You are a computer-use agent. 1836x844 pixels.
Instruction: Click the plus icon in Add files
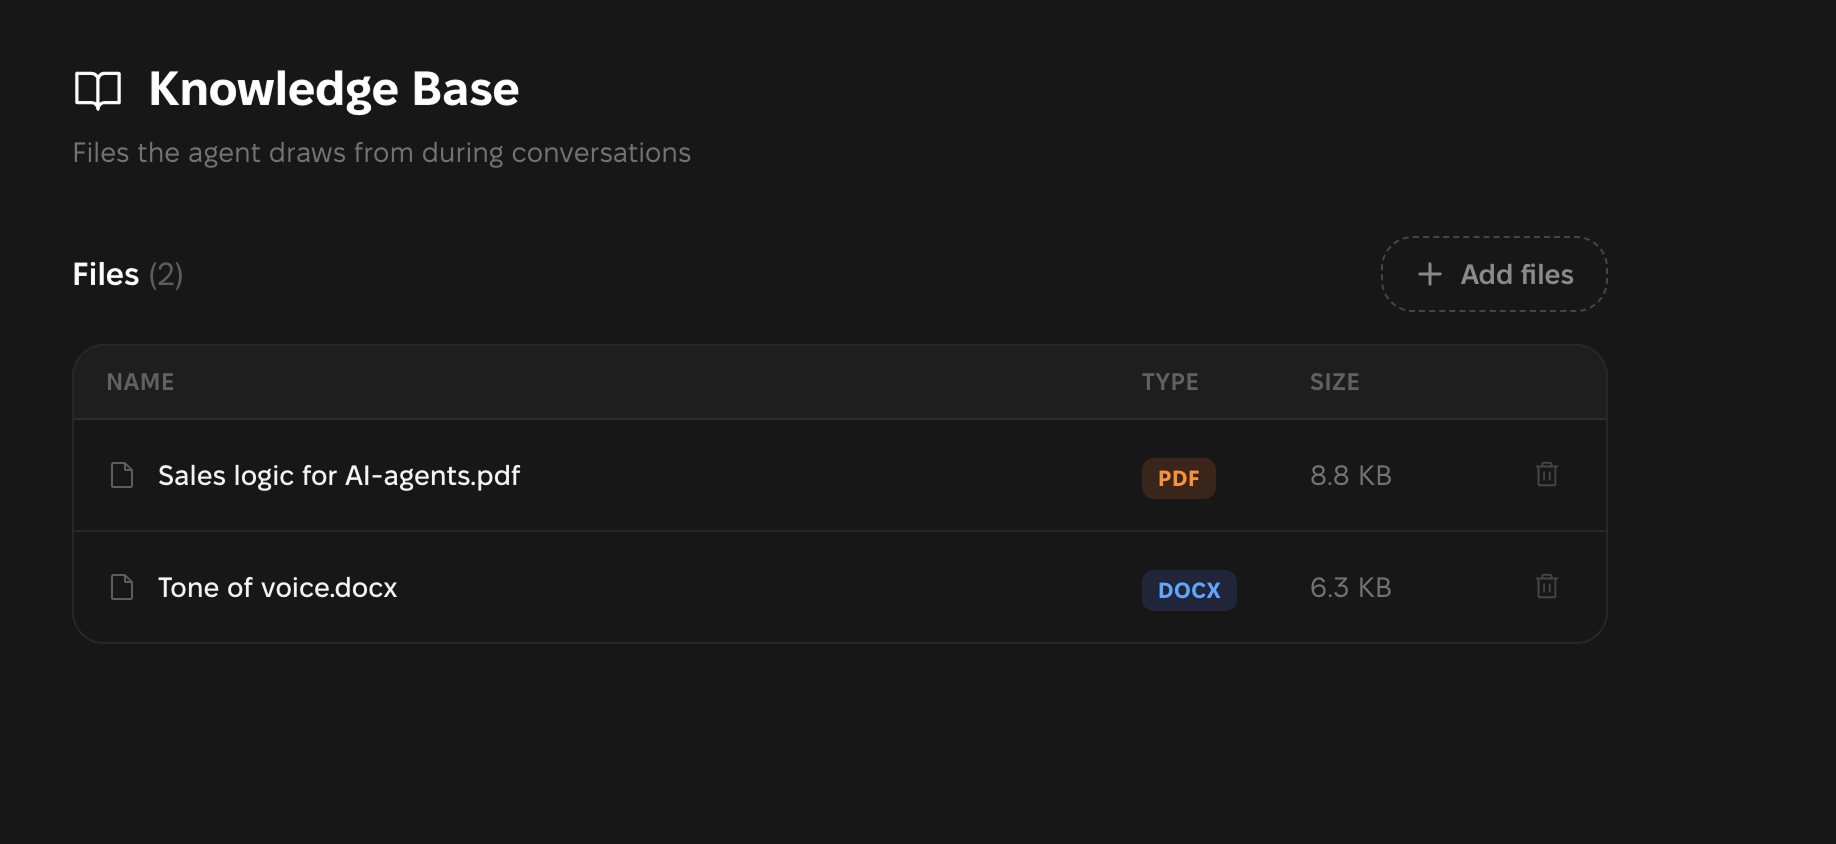click(1430, 274)
